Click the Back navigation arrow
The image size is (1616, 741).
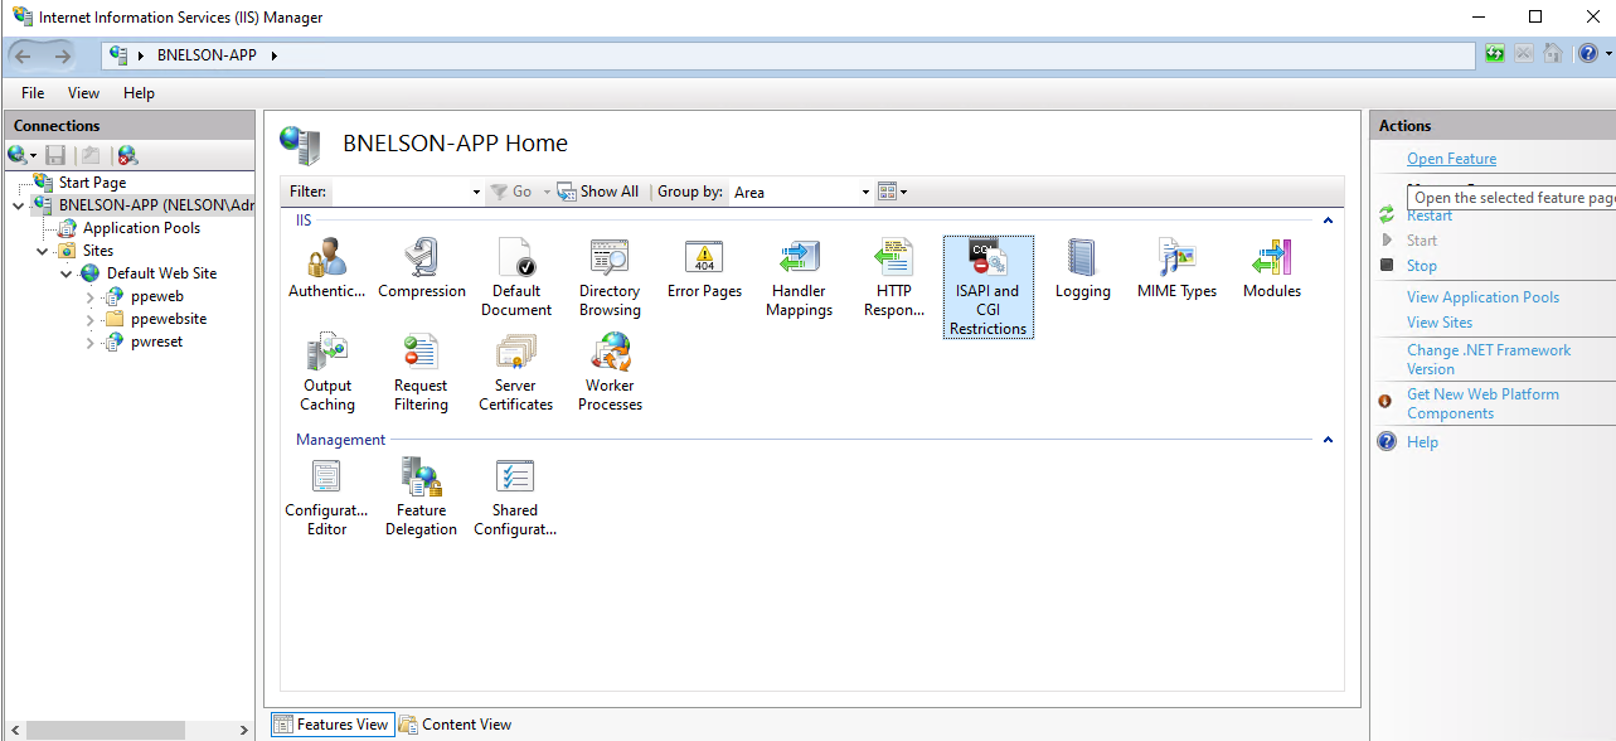click(x=24, y=56)
